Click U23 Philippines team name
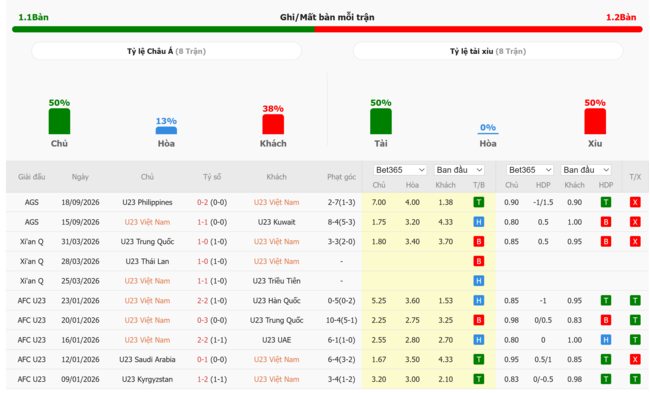The image size is (650, 393). [147, 202]
